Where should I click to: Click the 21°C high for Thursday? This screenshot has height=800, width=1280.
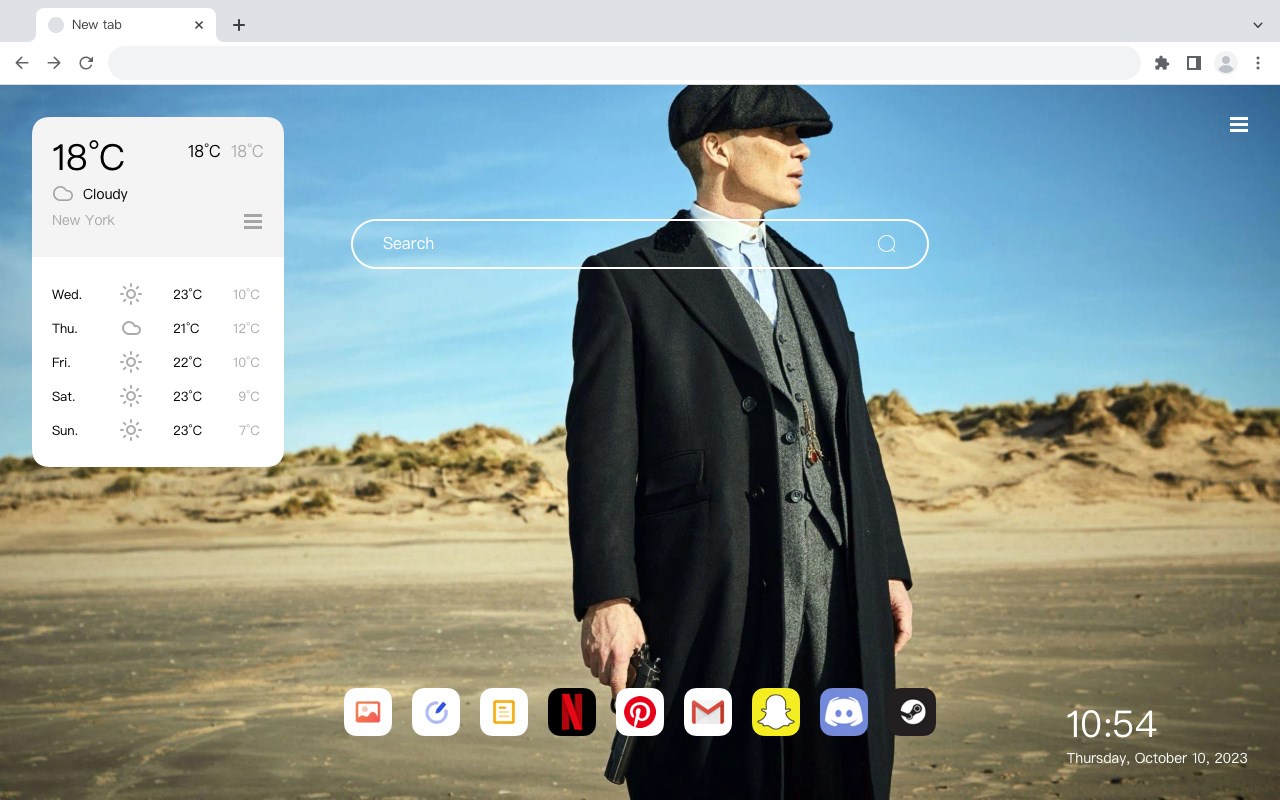pyautogui.click(x=186, y=328)
